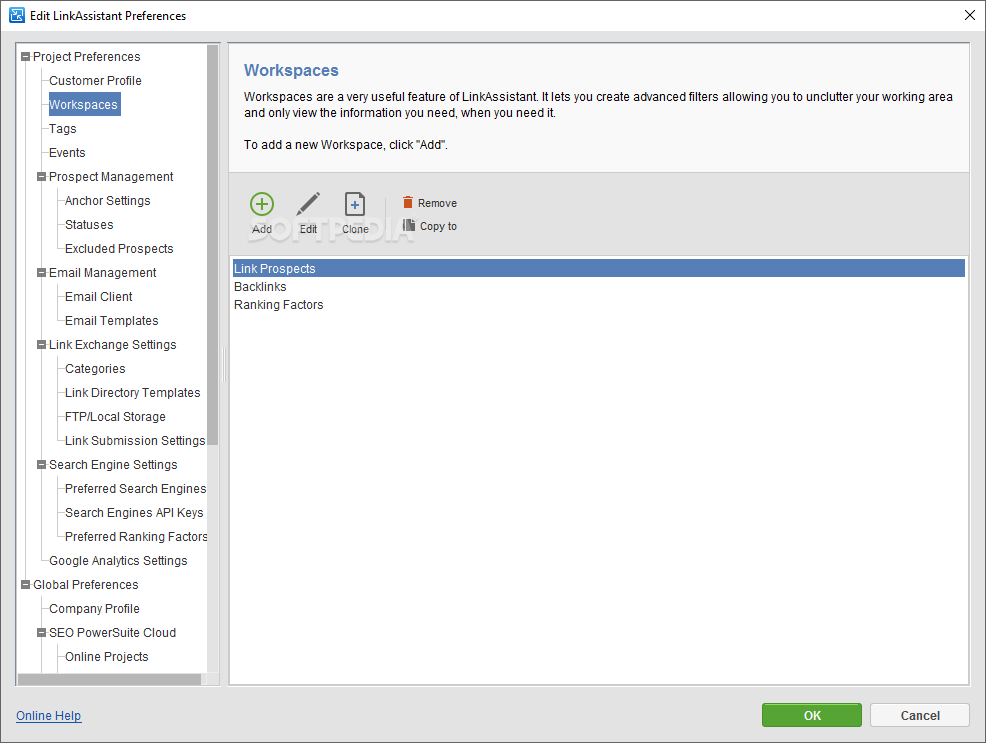Collapse the Email Management node

tap(42, 273)
